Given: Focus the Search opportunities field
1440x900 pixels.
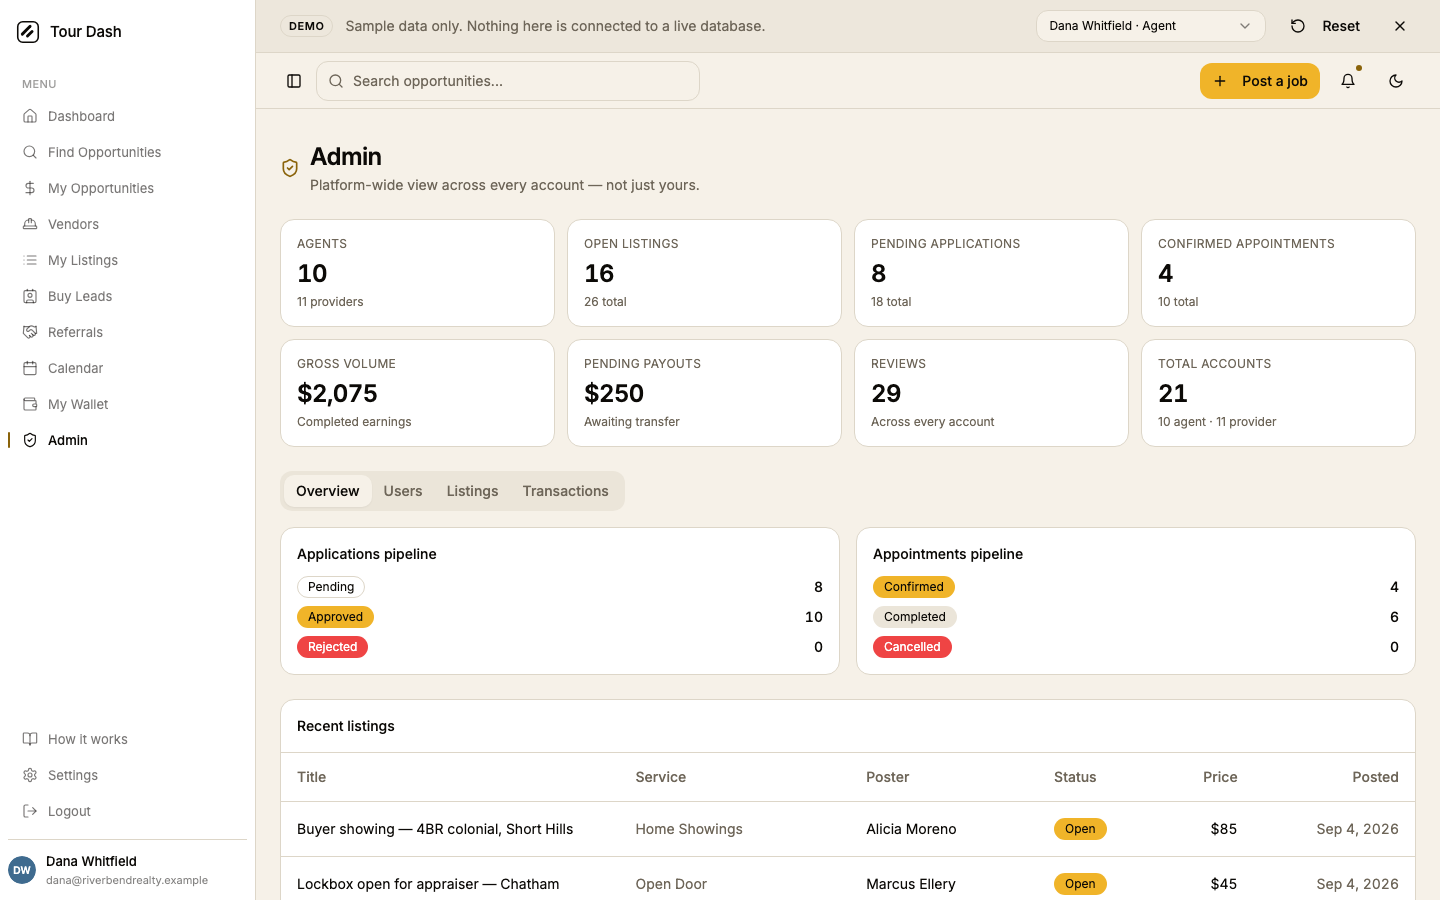Looking at the screenshot, I should pos(508,81).
